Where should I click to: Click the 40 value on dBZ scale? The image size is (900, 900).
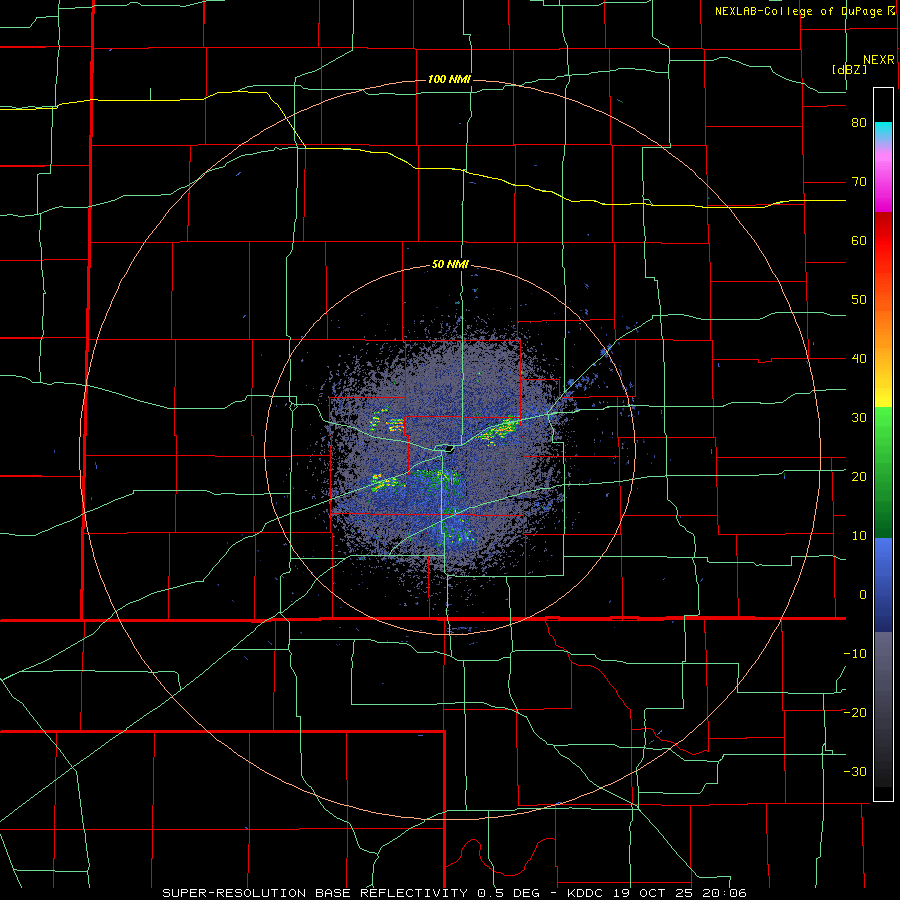pos(859,359)
